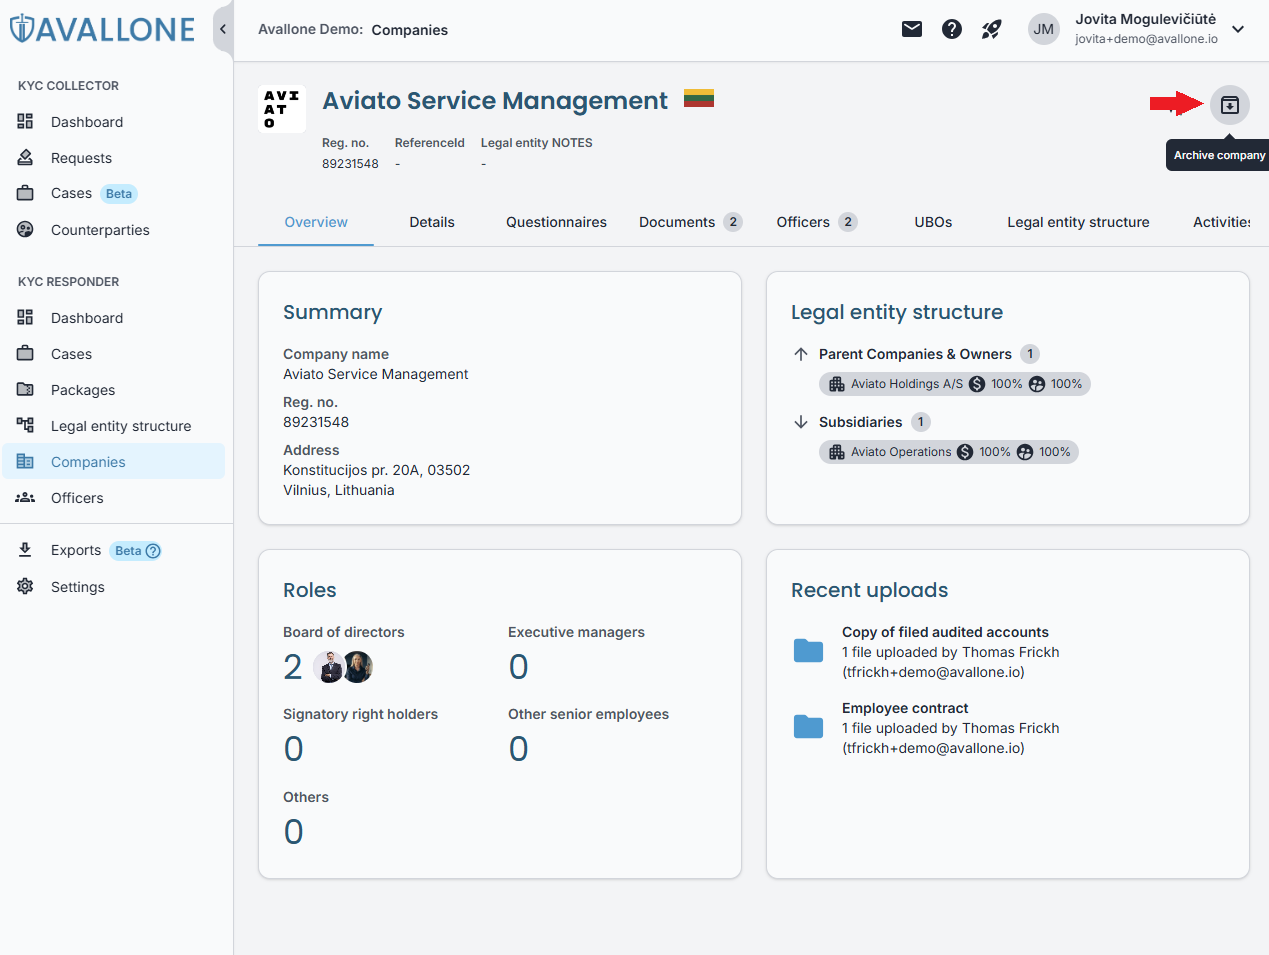Click the Aviato Service Management heading
This screenshot has width=1269, height=955.
coord(495,100)
